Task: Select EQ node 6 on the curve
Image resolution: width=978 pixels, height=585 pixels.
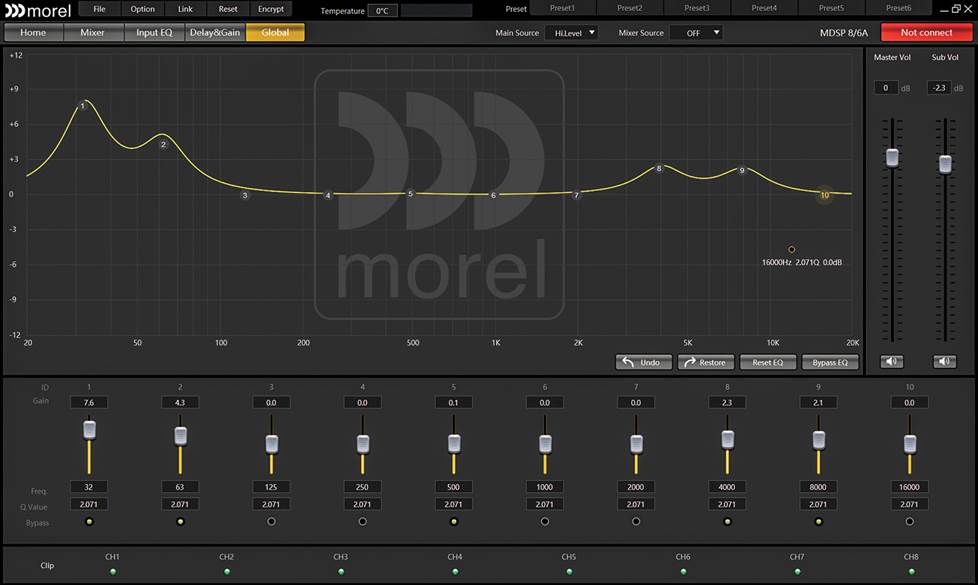Action: click(493, 195)
